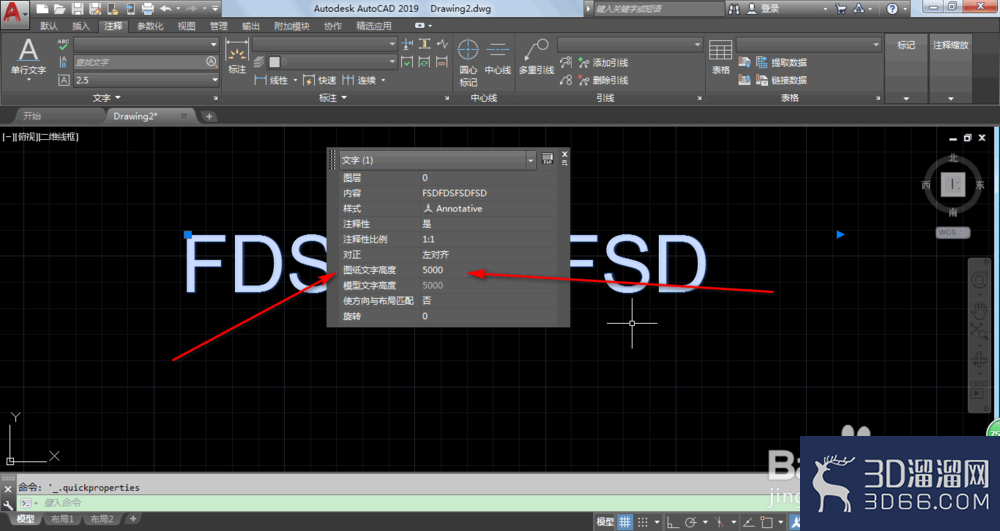Switch to the Insert (插入) ribbon tab

coord(81,26)
